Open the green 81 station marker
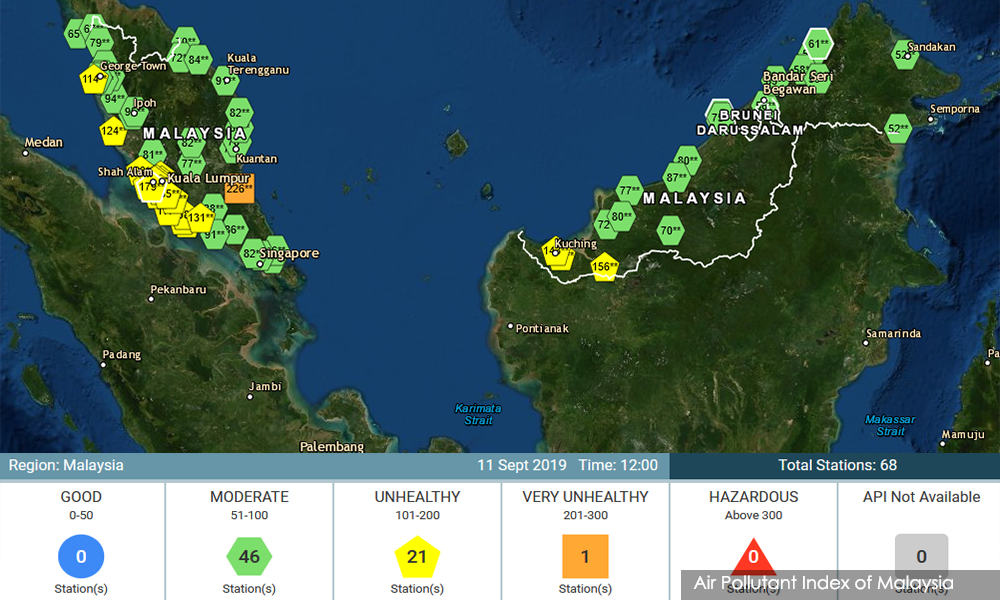This screenshot has width=1000, height=600. pyautogui.click(x=152, y=154)
